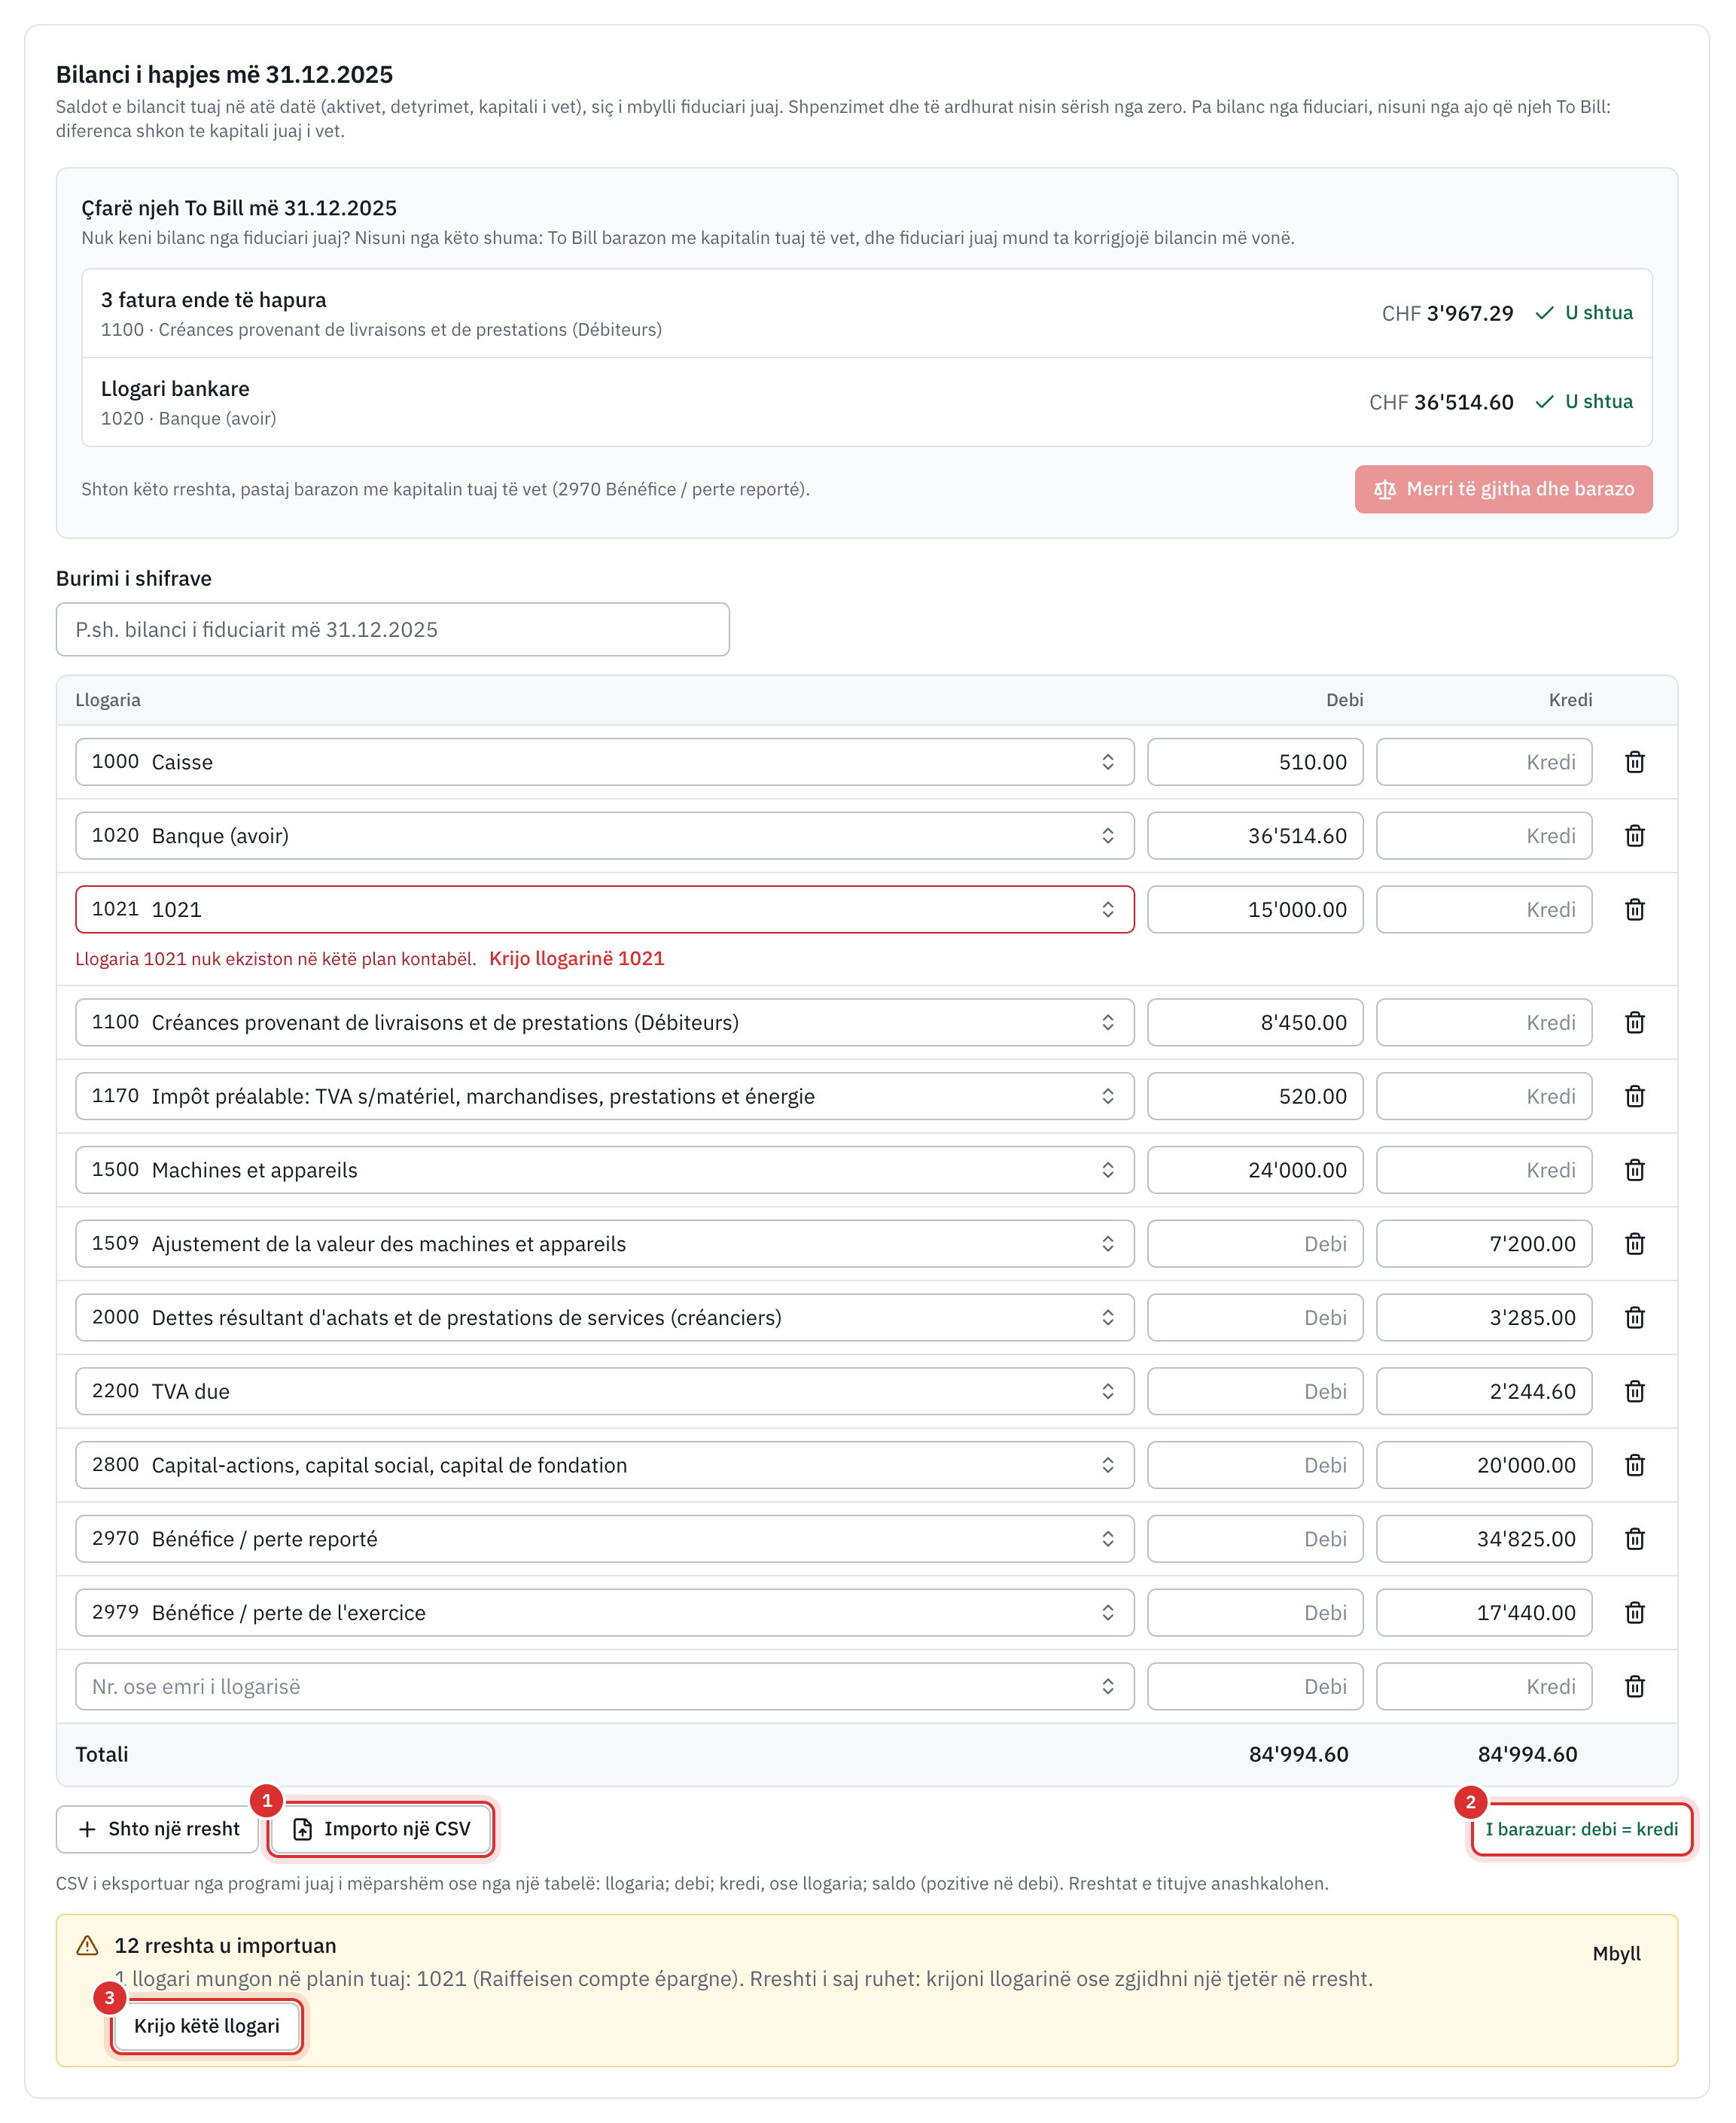
Task: Focus the 'Burimi i shifrave' input field
Action: coord(392,630)
